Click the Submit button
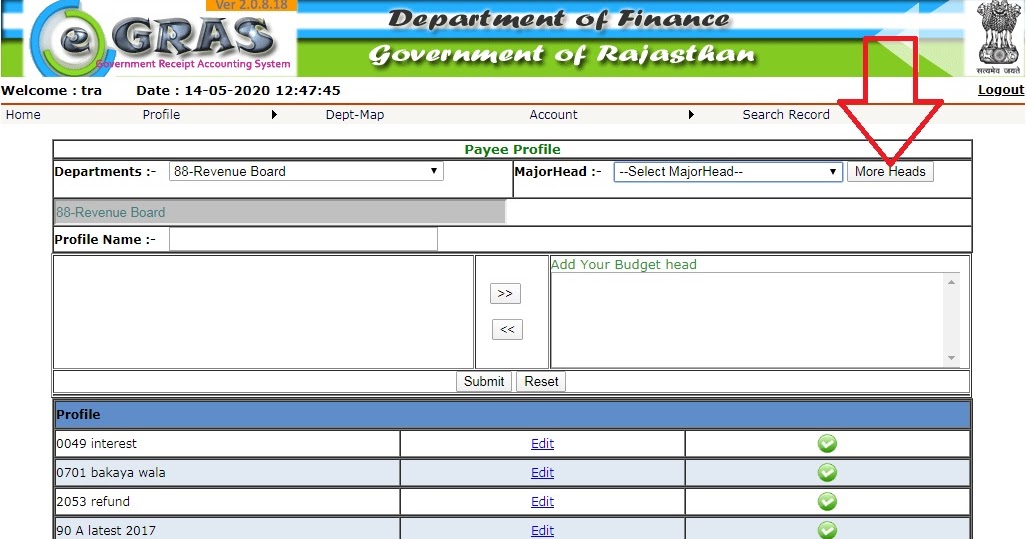This screenshot has width=1027, height=539. 484,381
